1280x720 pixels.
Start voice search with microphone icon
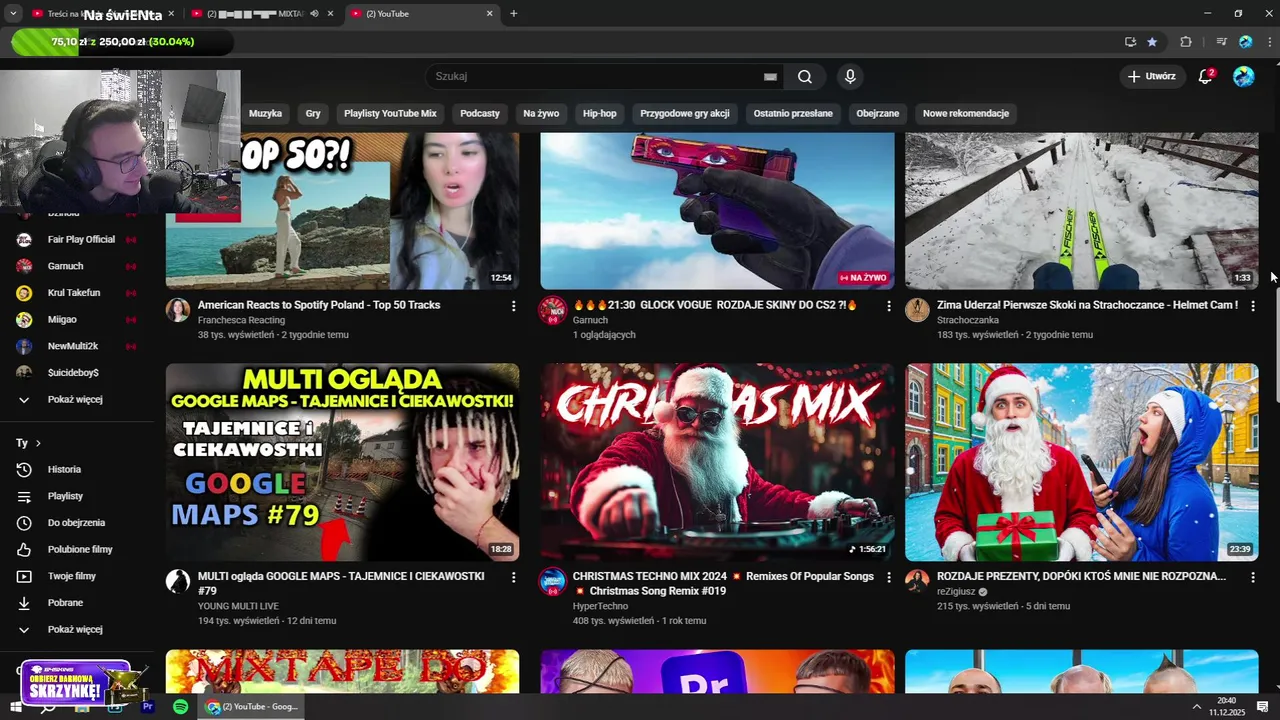(850, 77)
